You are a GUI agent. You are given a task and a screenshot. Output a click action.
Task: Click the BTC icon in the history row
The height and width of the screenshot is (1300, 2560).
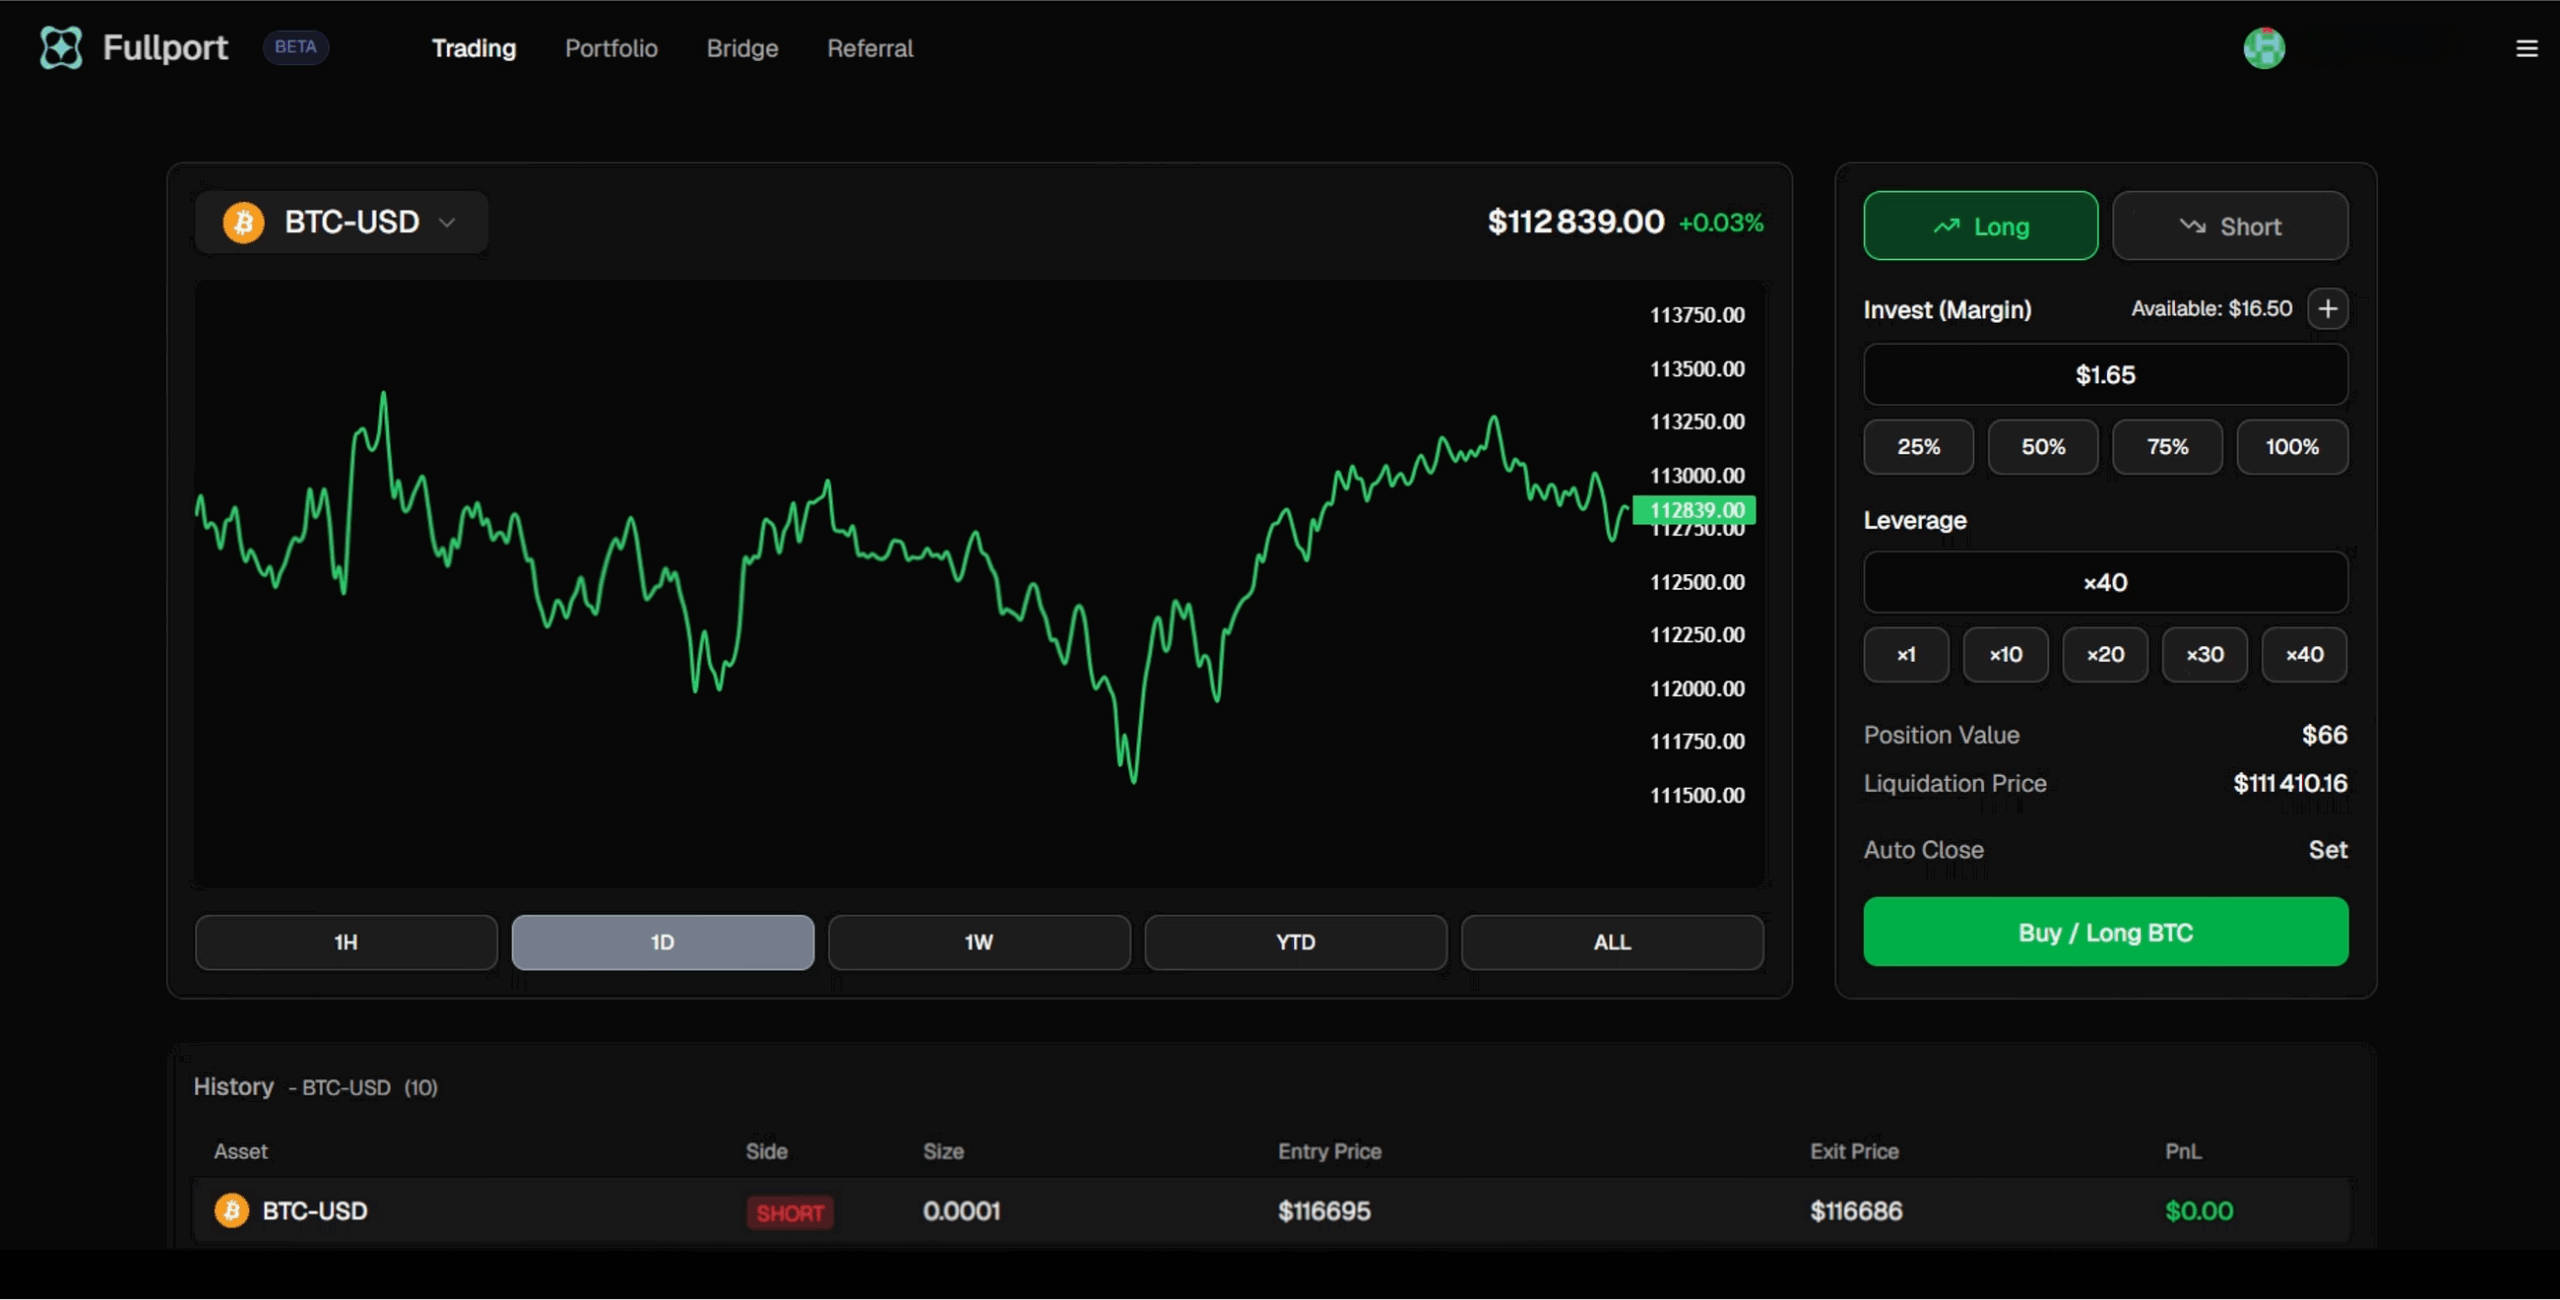click(x=231, y=1210)
